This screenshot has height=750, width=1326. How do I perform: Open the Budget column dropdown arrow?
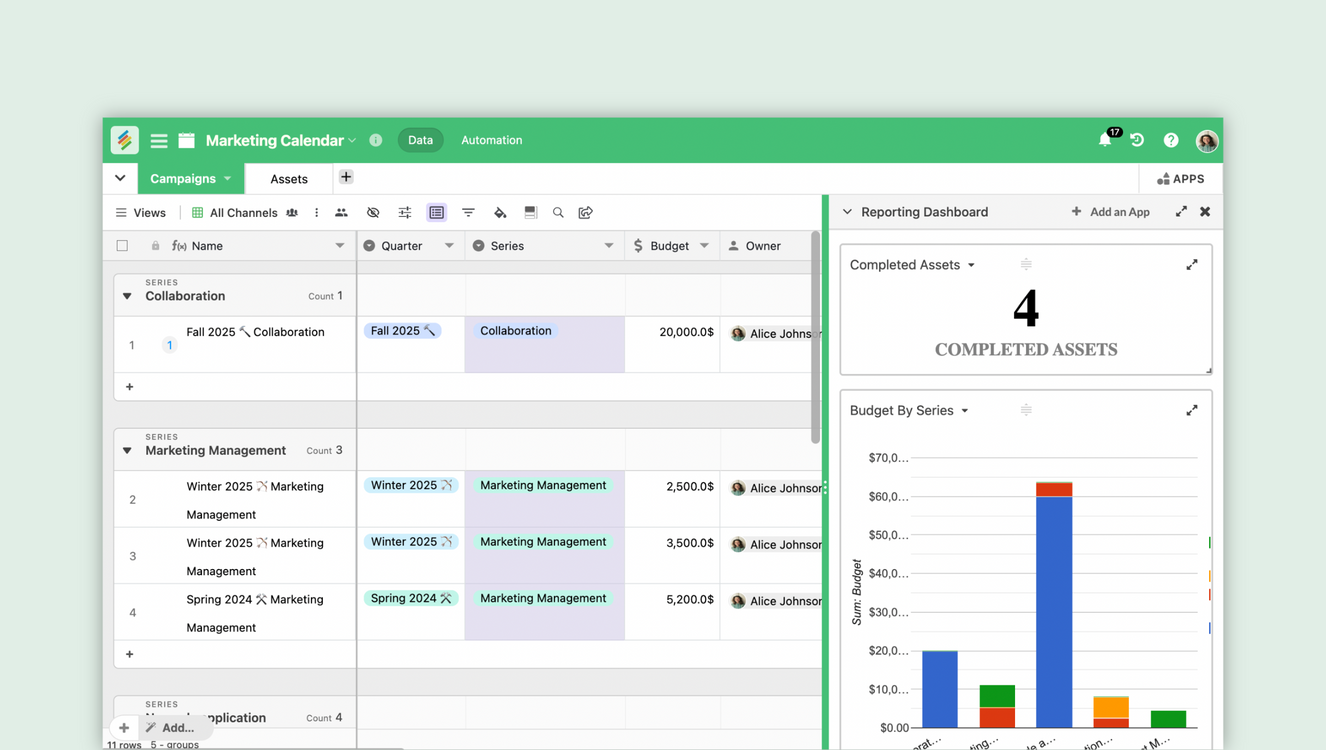(x=704, y=246)
